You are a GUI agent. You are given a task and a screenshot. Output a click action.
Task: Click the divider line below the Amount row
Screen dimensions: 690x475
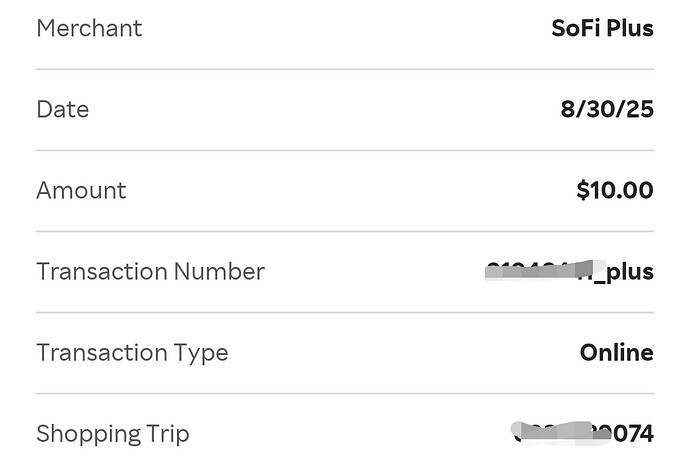345,231
